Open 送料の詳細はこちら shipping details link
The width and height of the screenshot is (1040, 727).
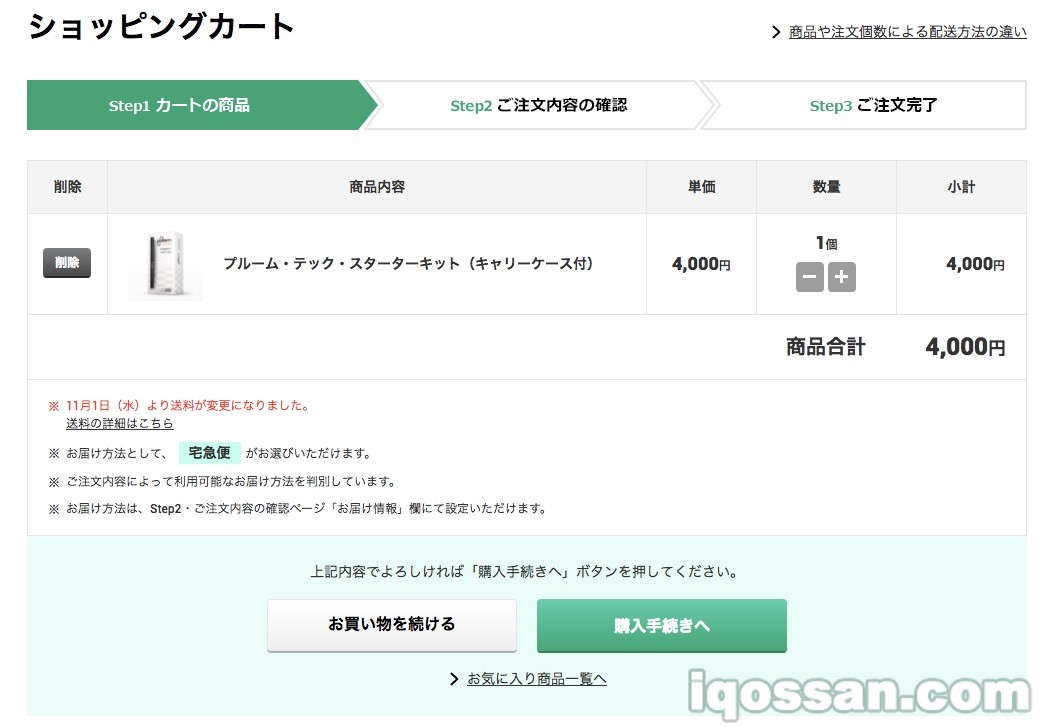[119, 423]
